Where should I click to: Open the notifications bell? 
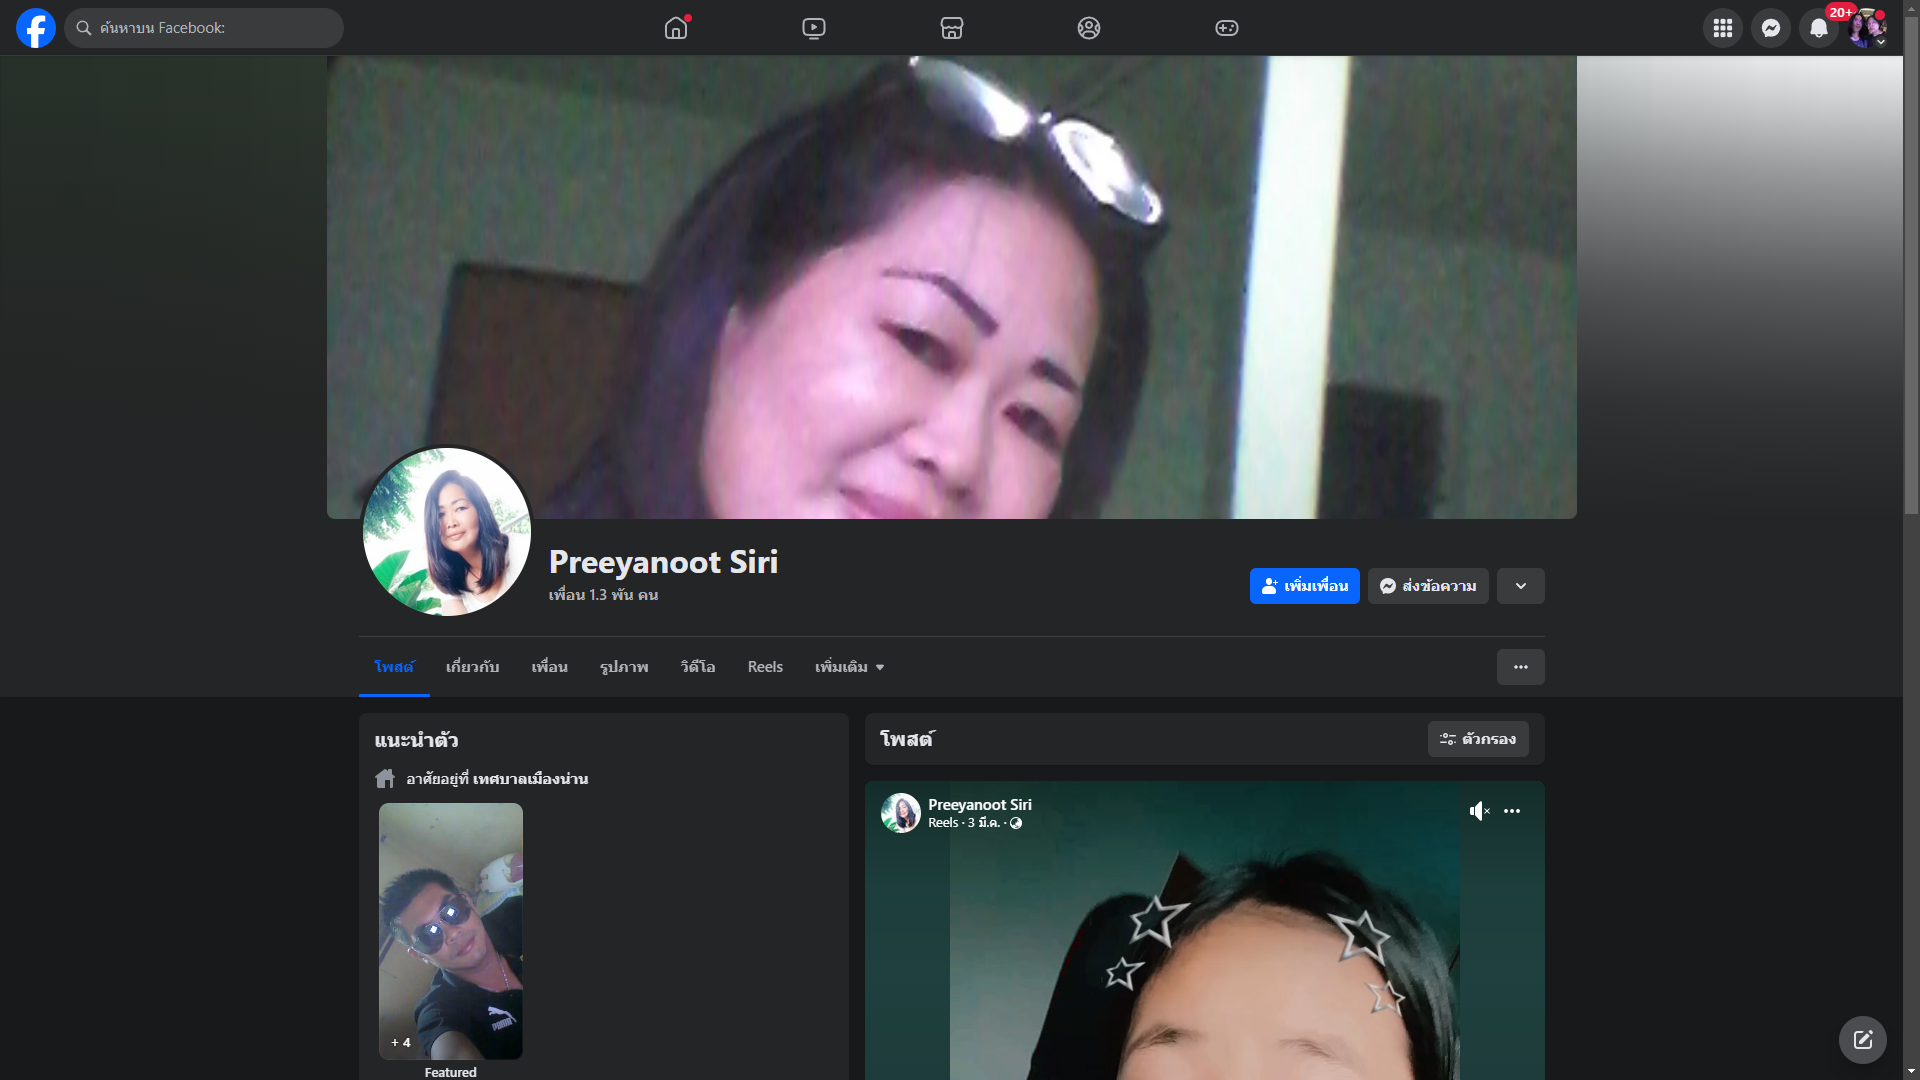pyautogui.click(x=1818, y=28)
